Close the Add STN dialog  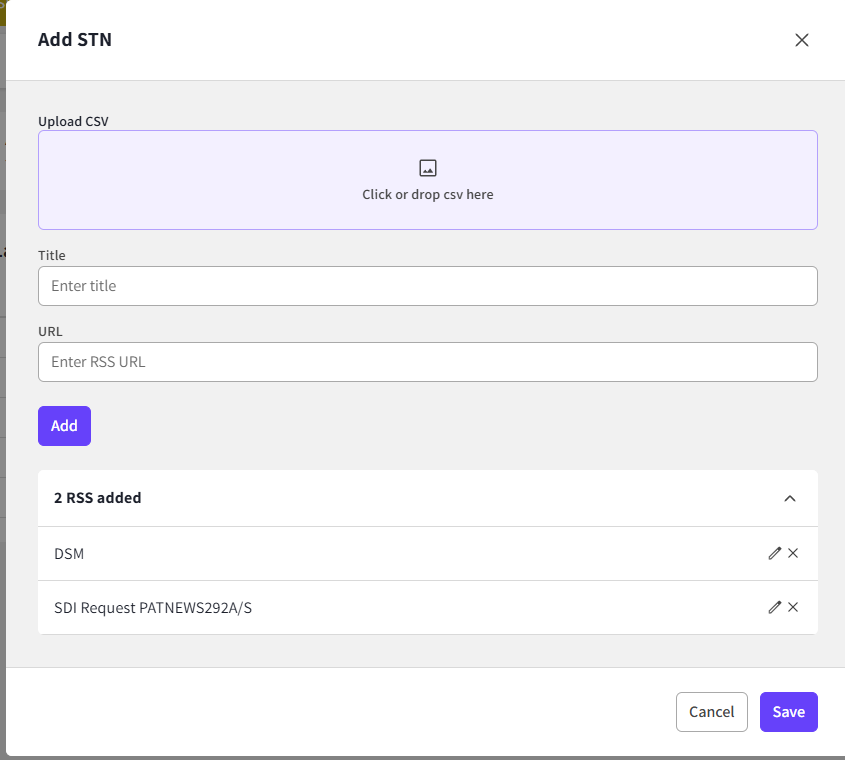point(801,40)
